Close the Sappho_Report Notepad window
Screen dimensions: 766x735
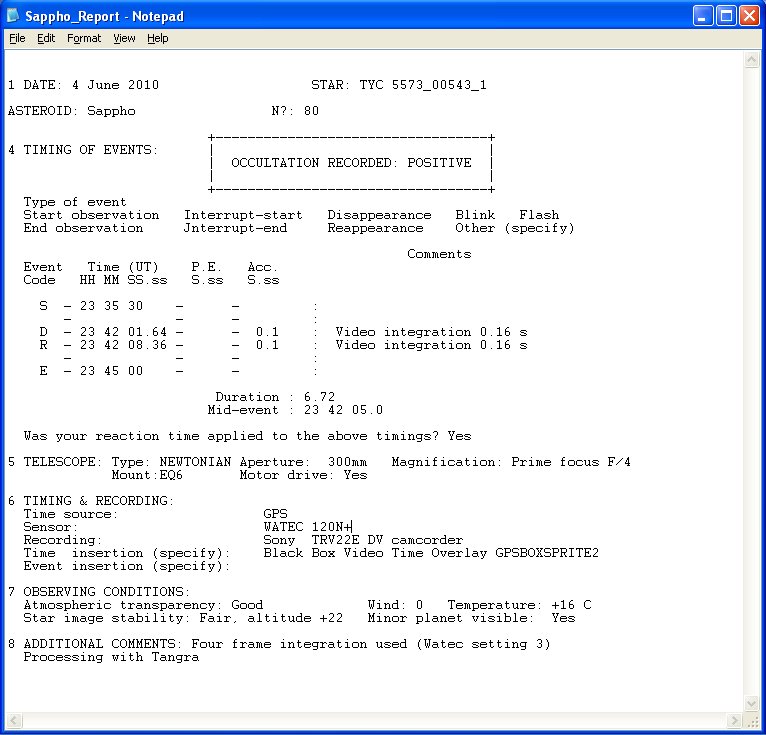tap(750, 15)
